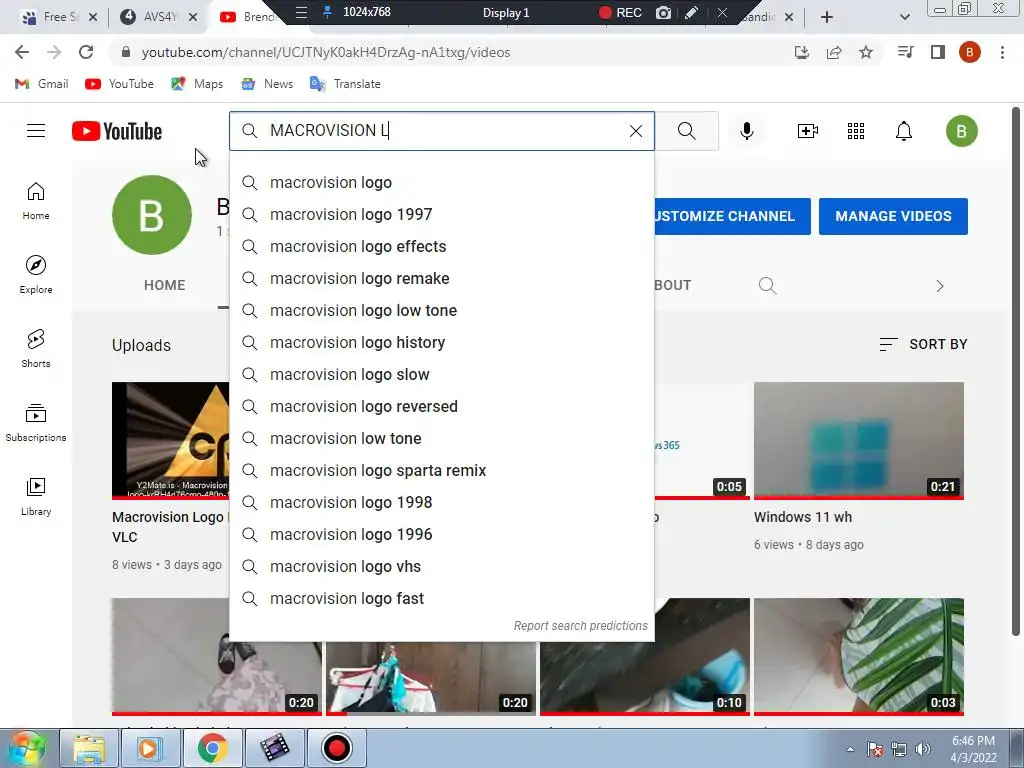Open the notifications bell
1024x768 pixels.
pos(903,131)
